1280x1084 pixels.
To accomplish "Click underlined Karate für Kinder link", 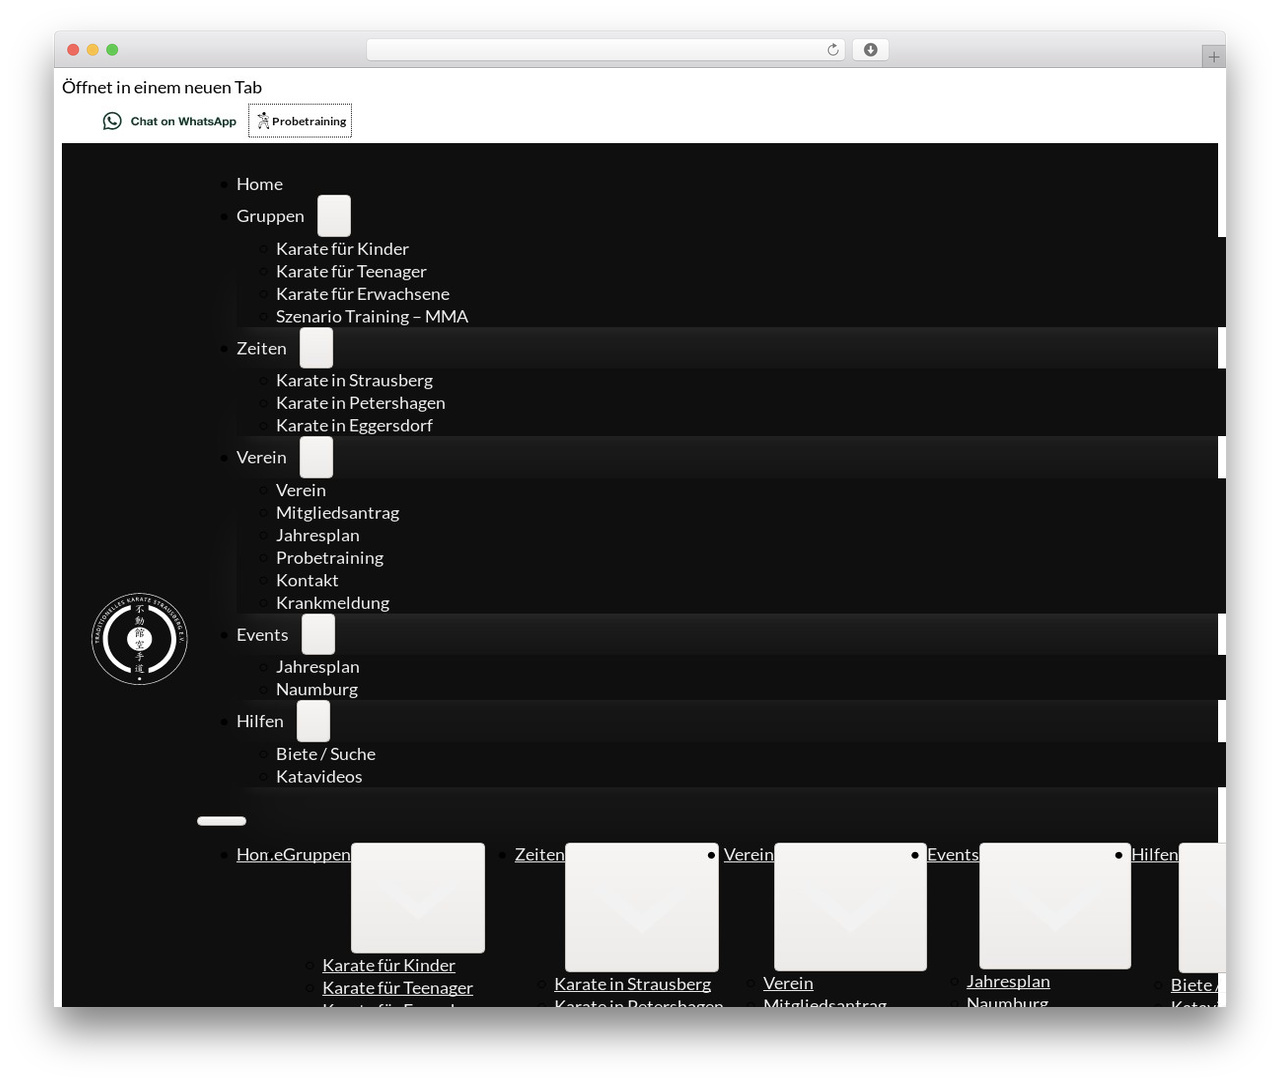I will point(389,965).
